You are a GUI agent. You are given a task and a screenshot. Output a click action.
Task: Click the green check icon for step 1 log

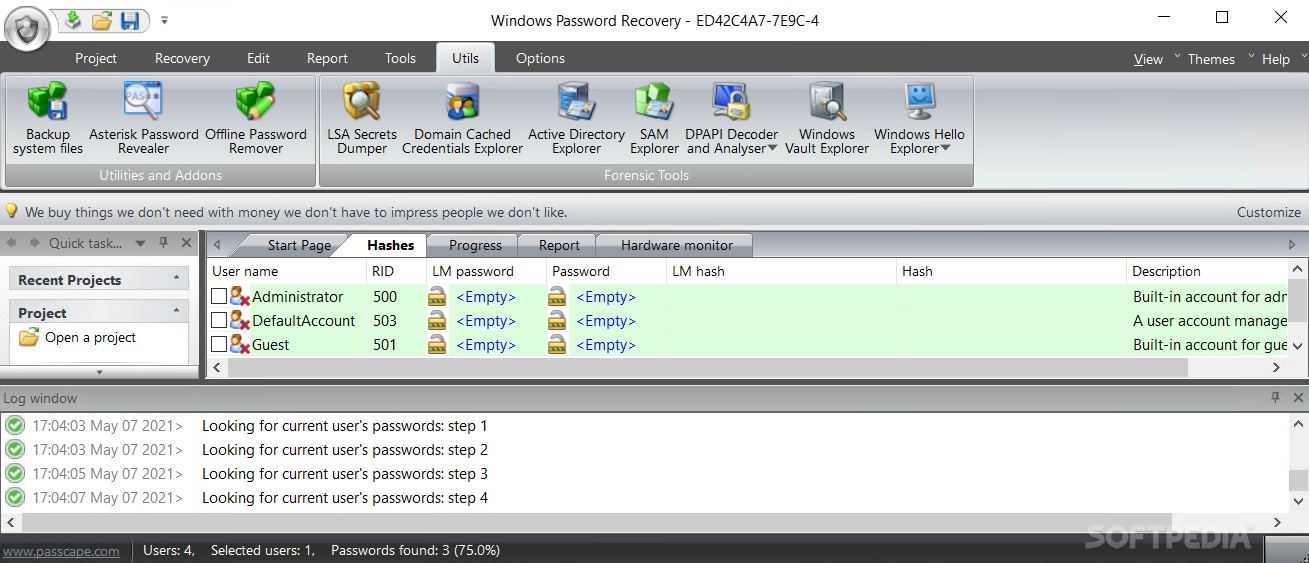point(15,426)
